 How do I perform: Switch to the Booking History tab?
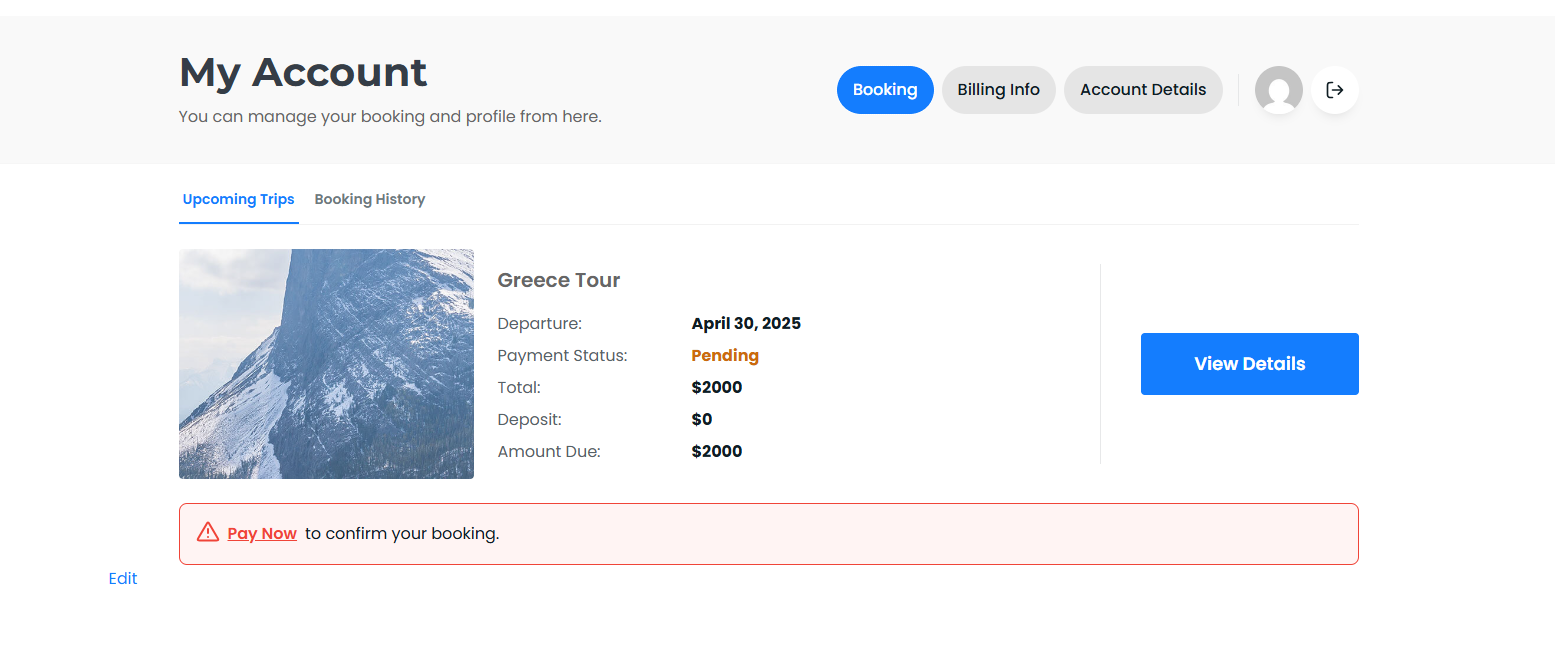click(x=369, y=199)
